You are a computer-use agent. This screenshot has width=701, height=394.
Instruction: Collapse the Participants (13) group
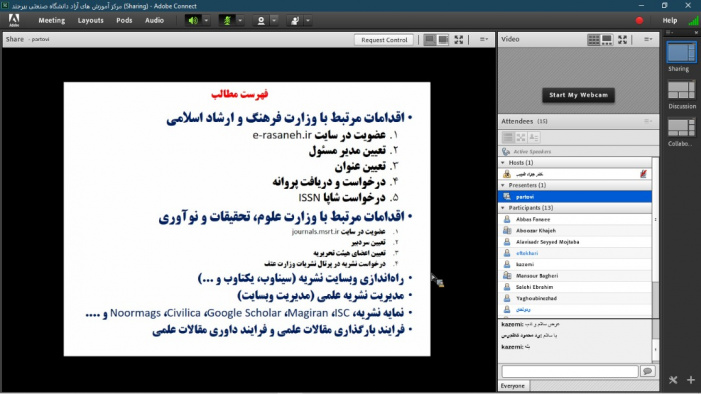click(x=503, y=208)
